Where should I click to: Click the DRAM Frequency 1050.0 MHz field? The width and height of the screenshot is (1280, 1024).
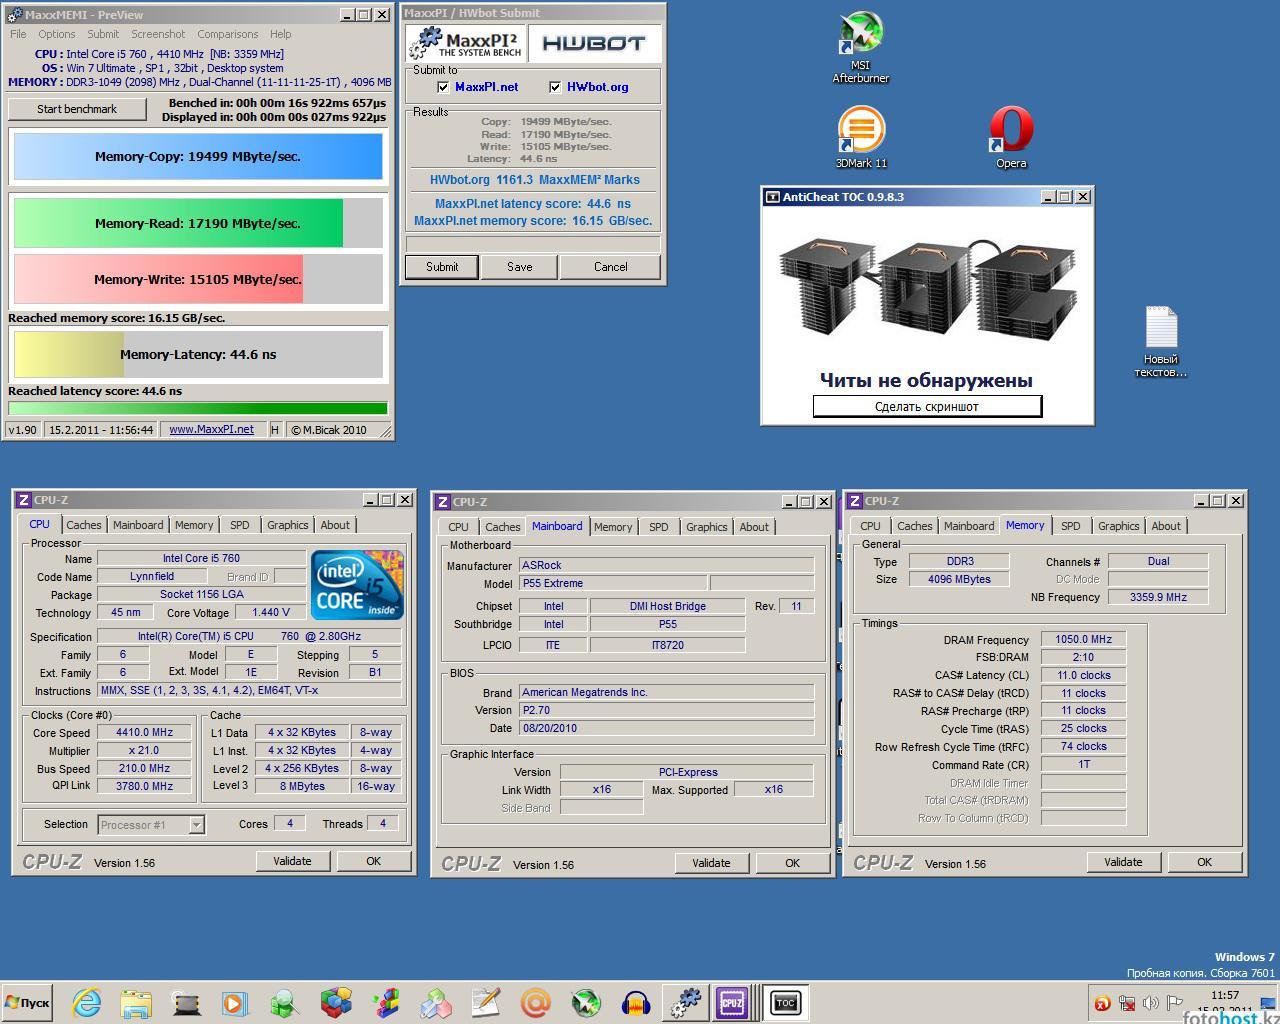tap(1083, 640)
